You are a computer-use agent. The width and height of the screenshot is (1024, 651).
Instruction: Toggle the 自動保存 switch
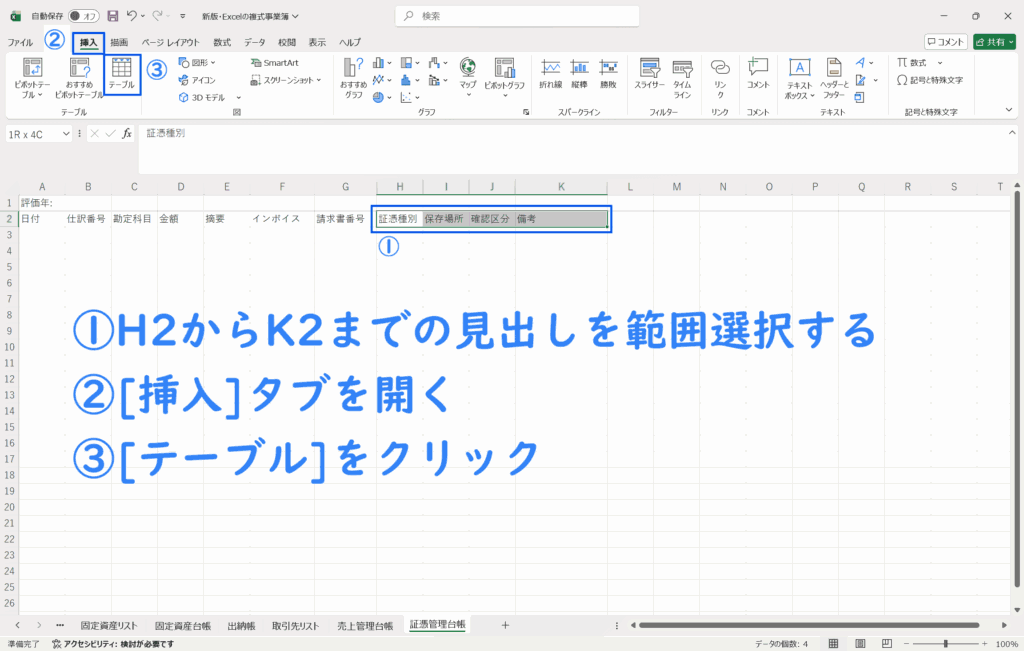point(84,16)
